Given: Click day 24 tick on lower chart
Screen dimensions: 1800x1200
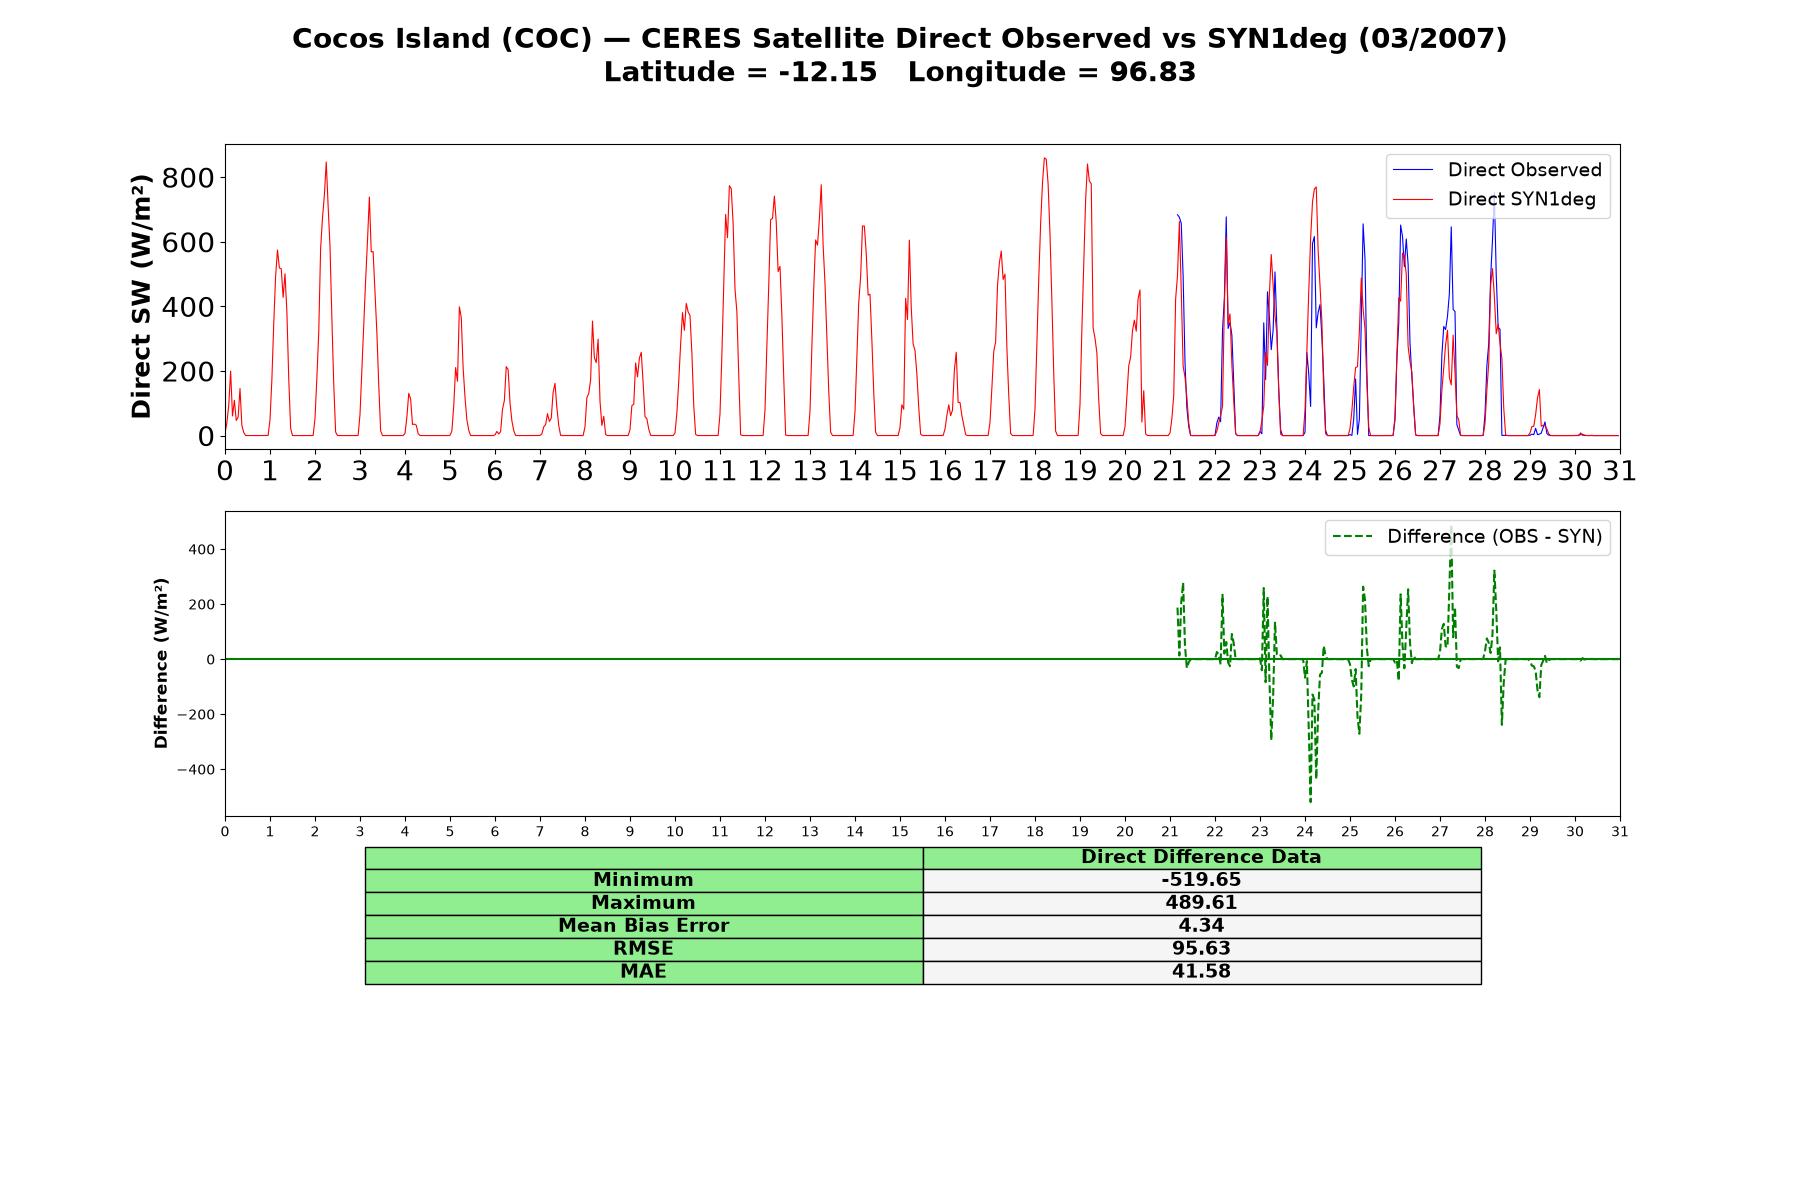Looking at the screenshot, I should [x=1305, y=831].
